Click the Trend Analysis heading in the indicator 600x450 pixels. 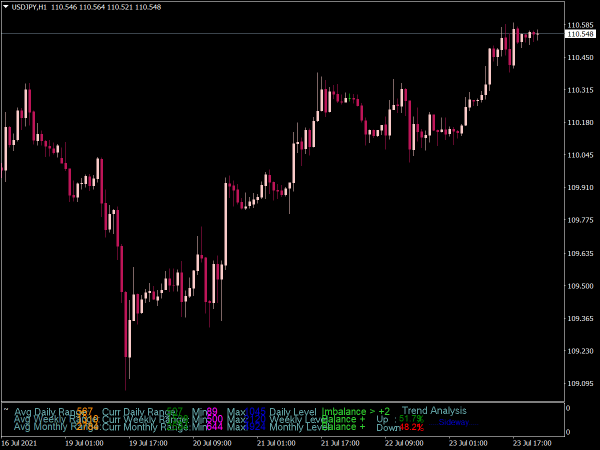(x=434, y=411)
